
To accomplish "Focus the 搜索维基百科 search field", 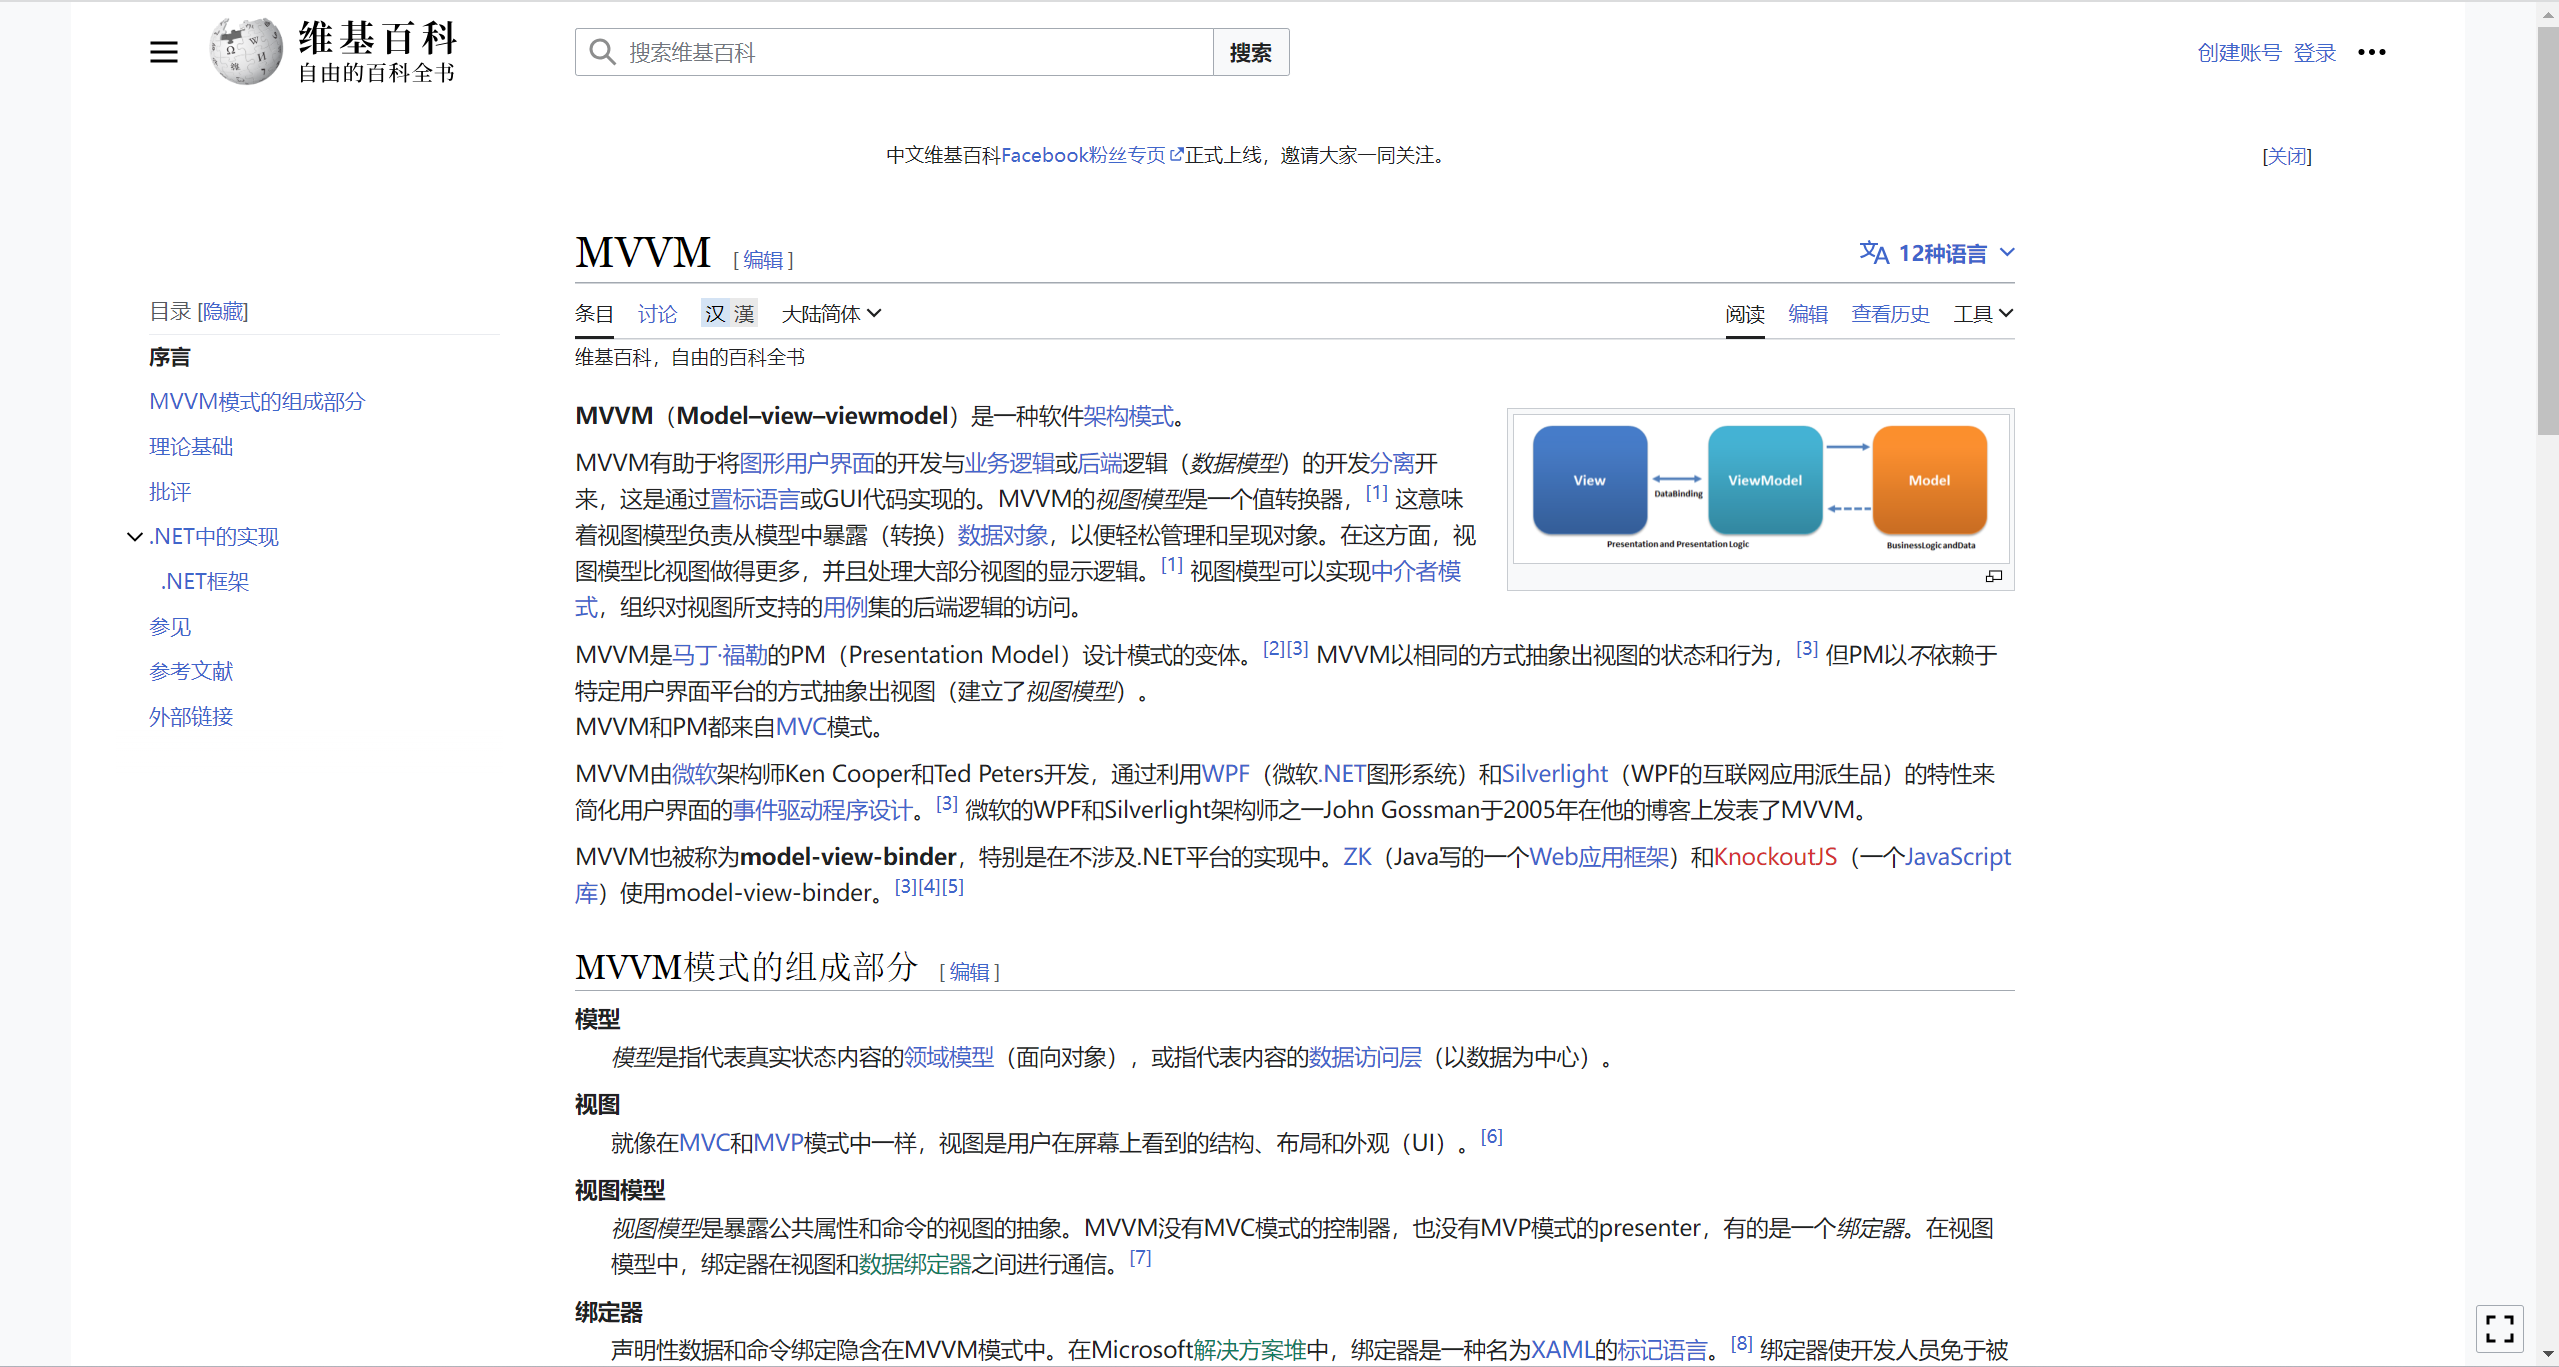I will click(894, 52).
